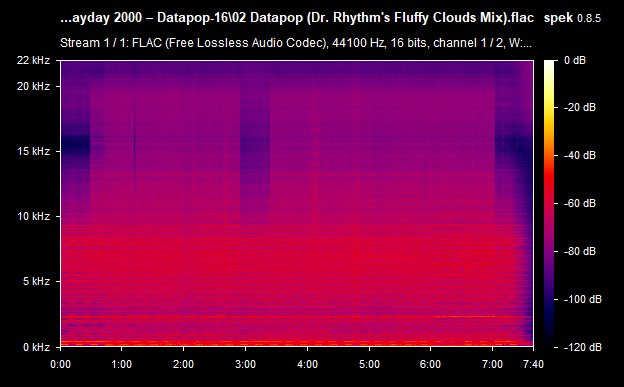Click the file name title text ending in .flac

(297, 18)
